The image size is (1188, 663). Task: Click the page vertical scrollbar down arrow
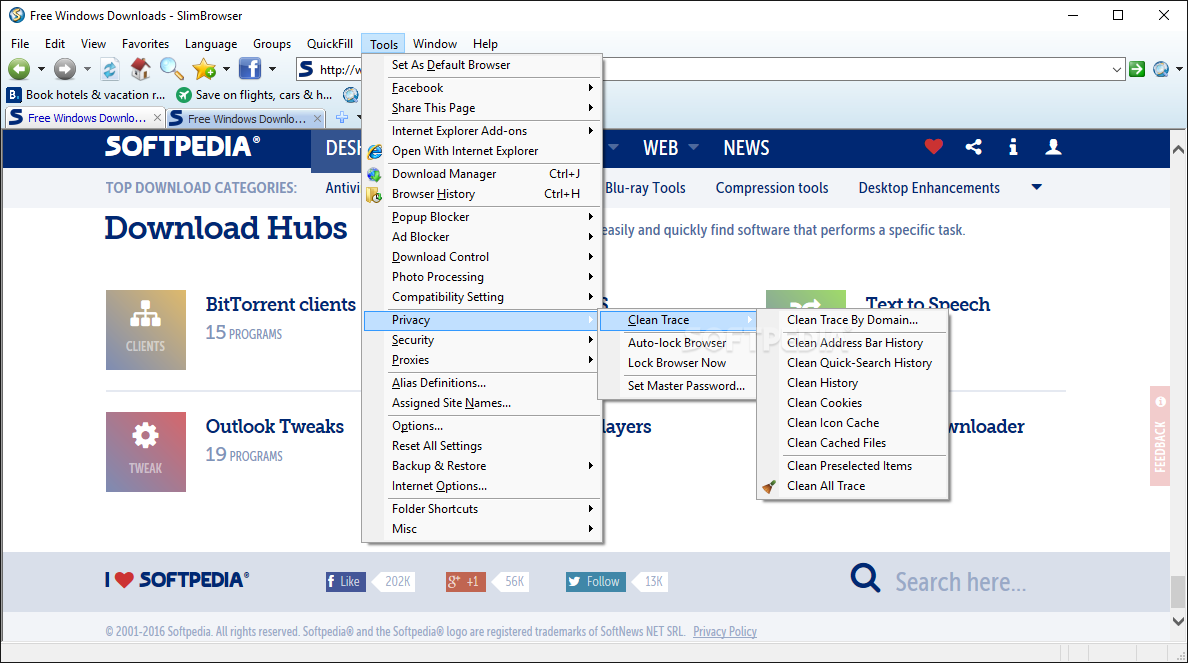point(1178,621)
